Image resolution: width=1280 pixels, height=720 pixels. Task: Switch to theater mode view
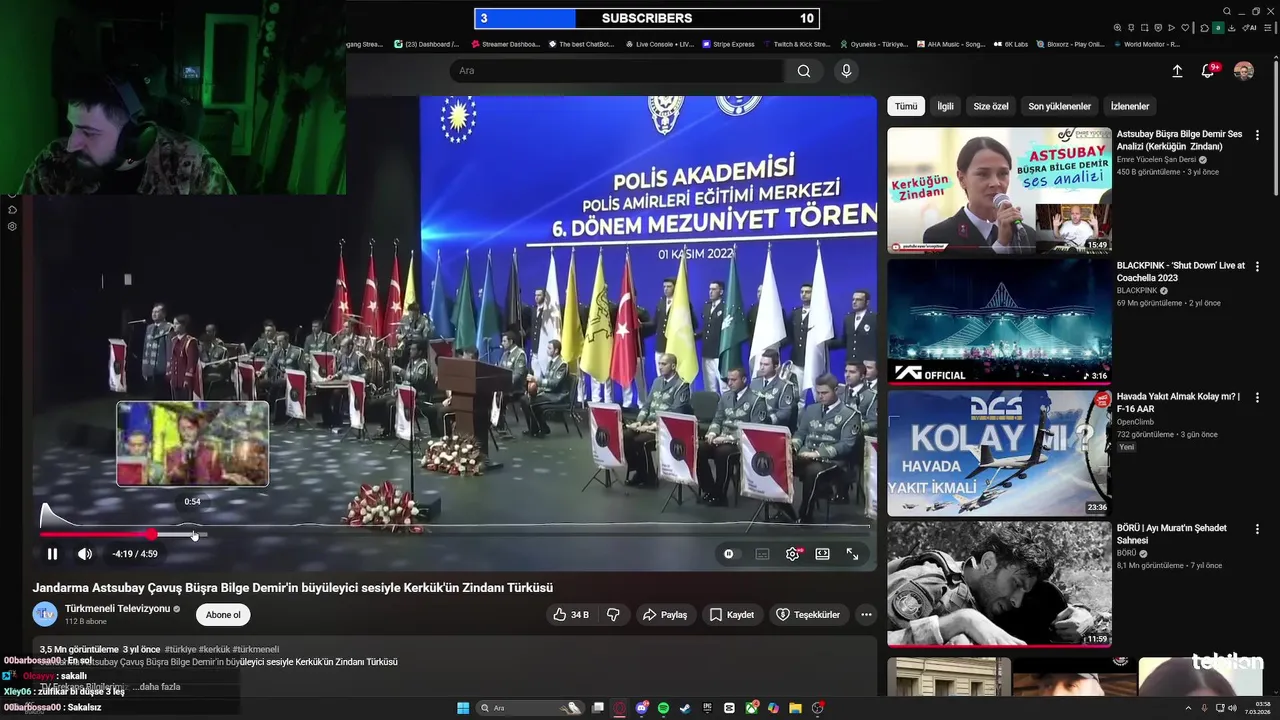tap(822, 554)
